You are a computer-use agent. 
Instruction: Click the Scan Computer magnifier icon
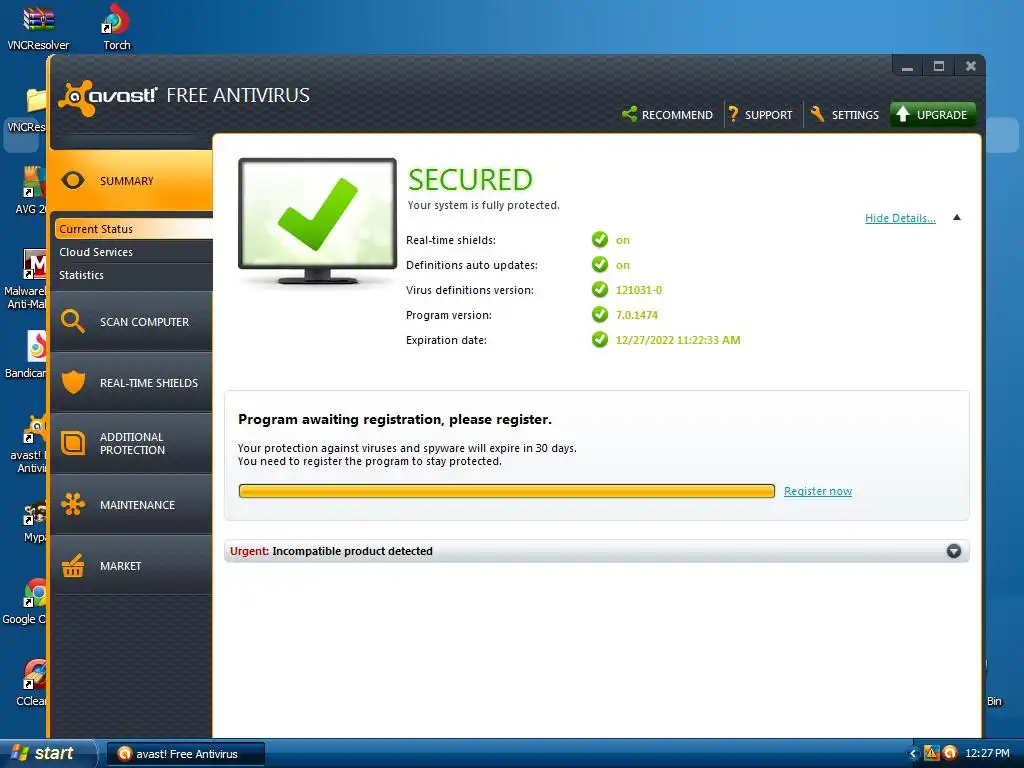pos(72,321)
